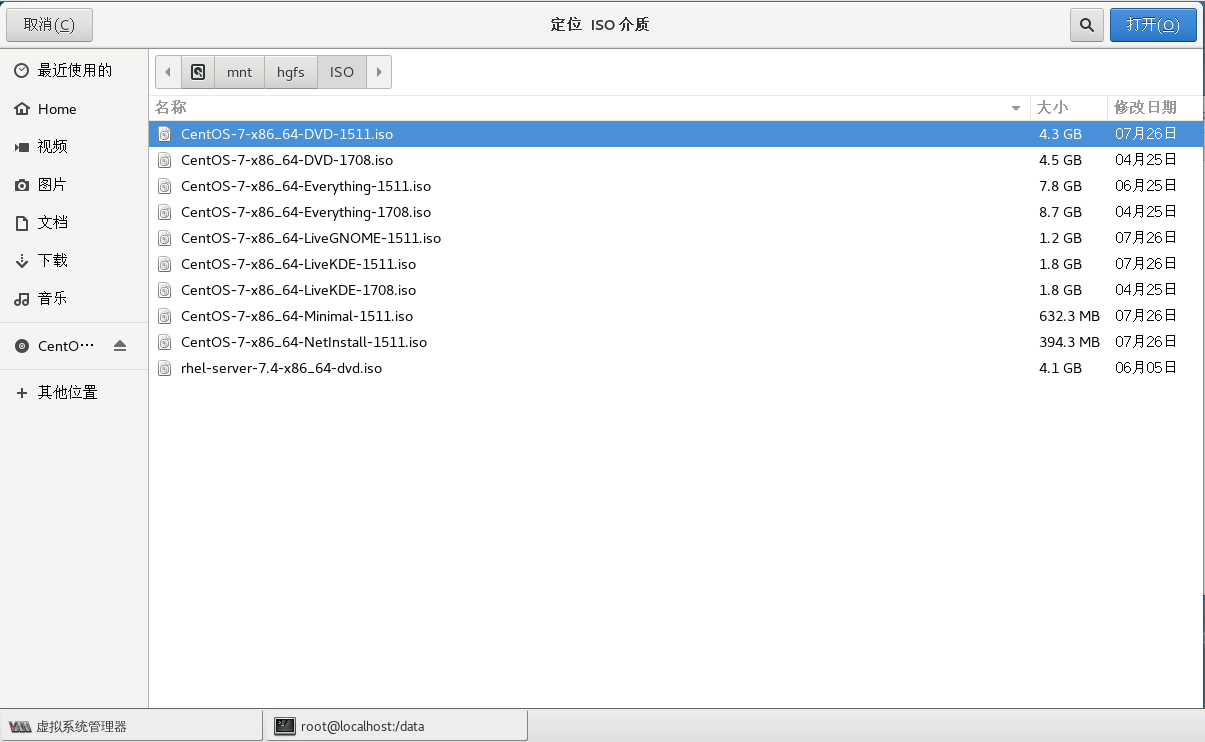Click the terminal icon in the taskbar
This screenshot has width=1205, height=742.
285,726
